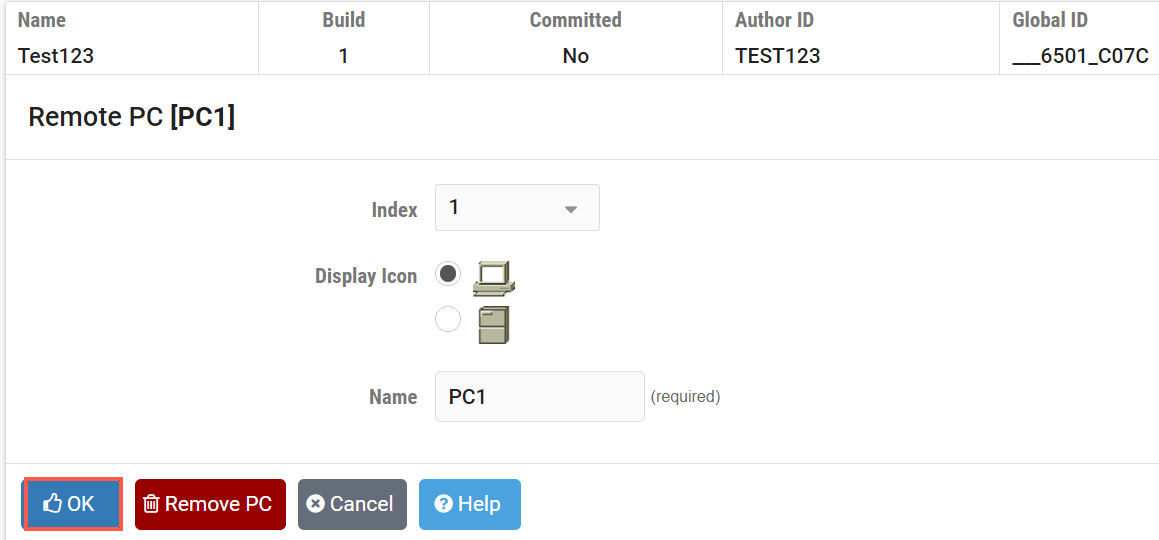Click the trash icon on Remove PC
Screen dimensions: 1159x540
click(x=151, y=504)
